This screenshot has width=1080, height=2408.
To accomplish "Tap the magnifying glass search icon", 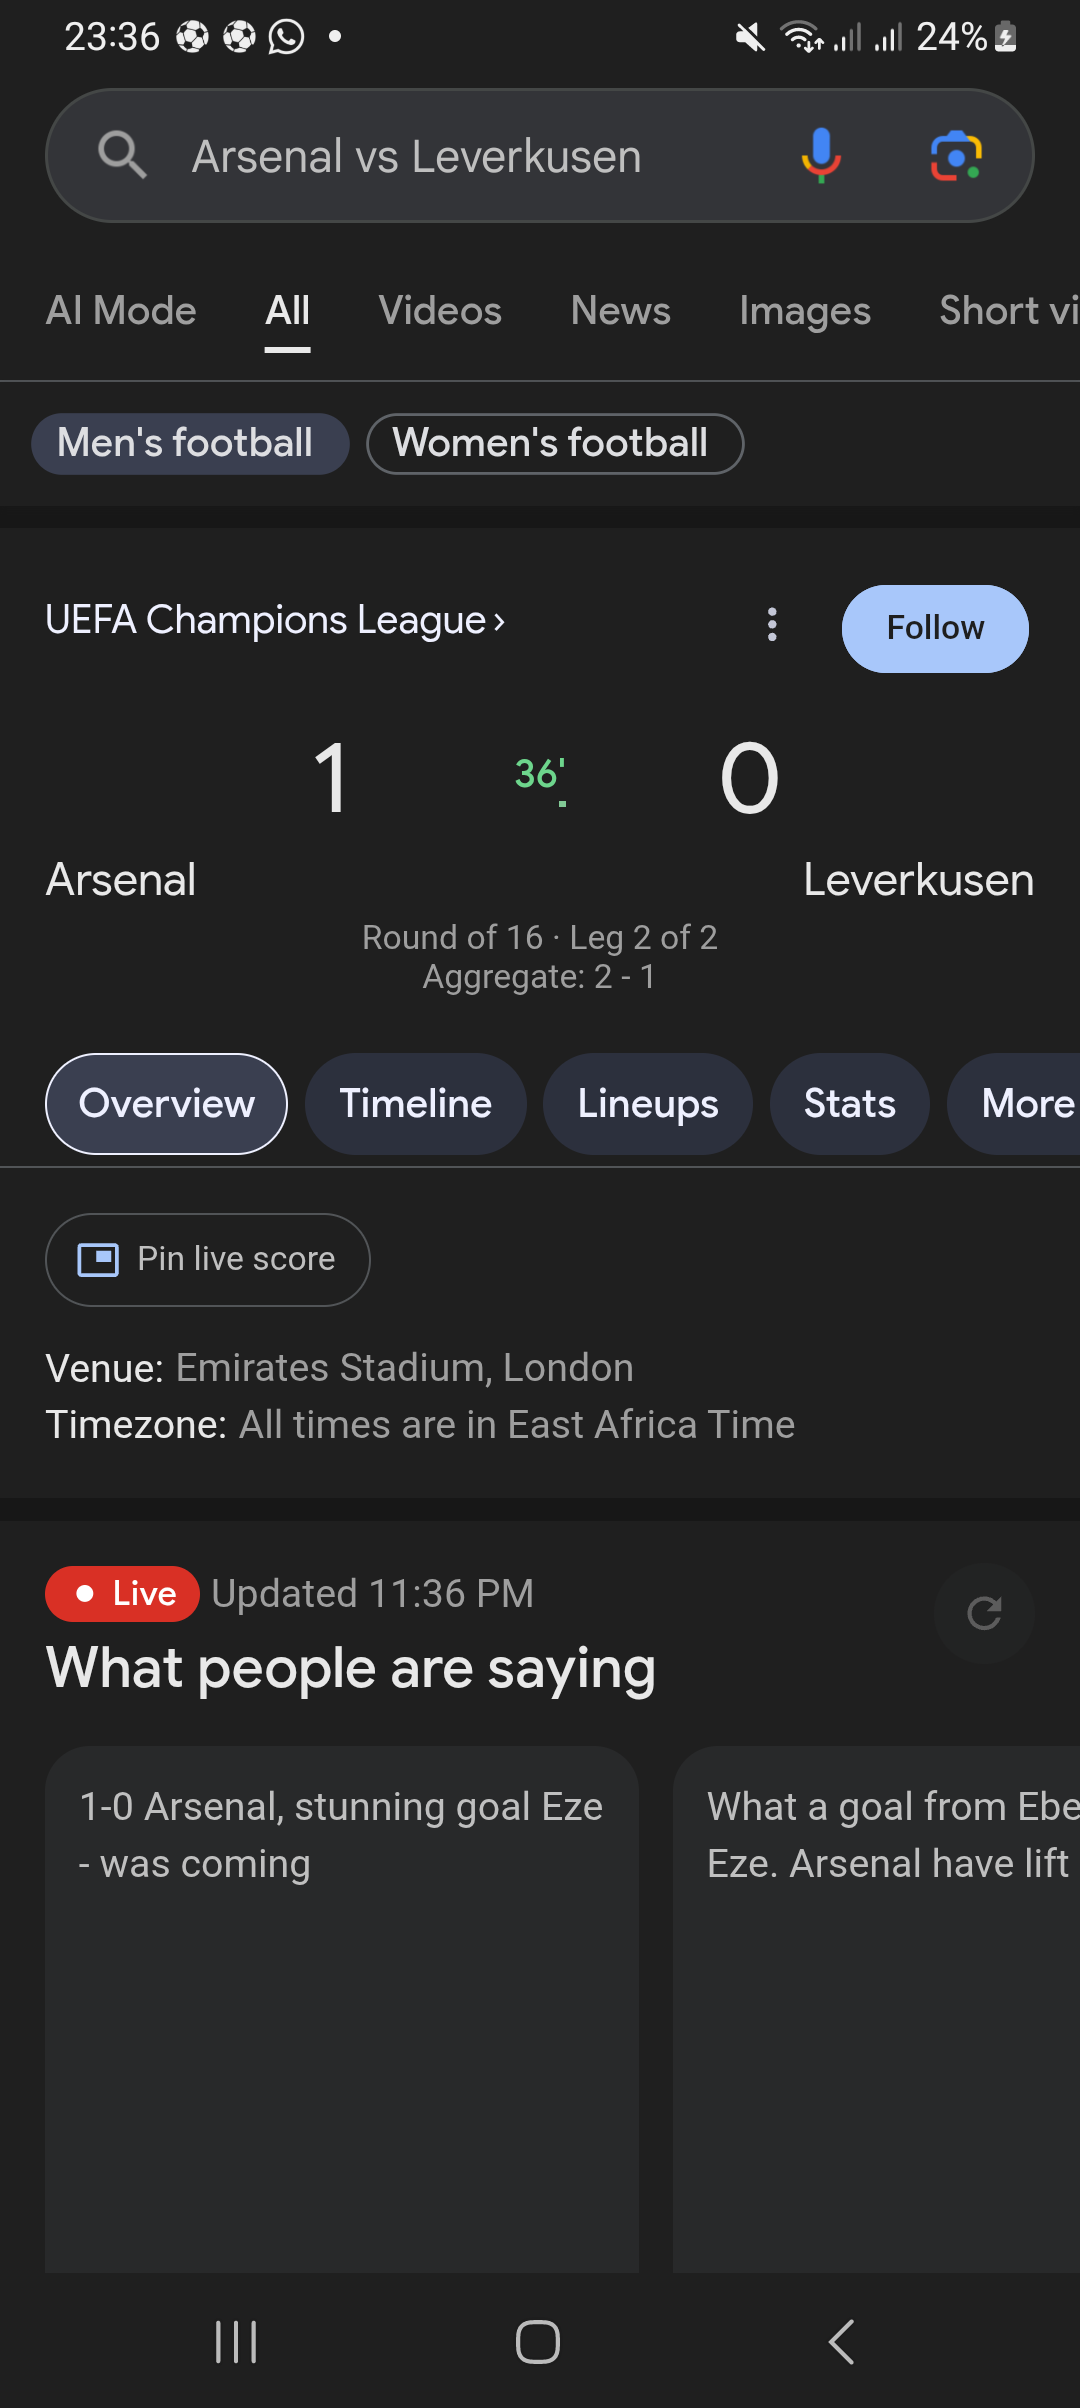I will click(x=122, y=156).
